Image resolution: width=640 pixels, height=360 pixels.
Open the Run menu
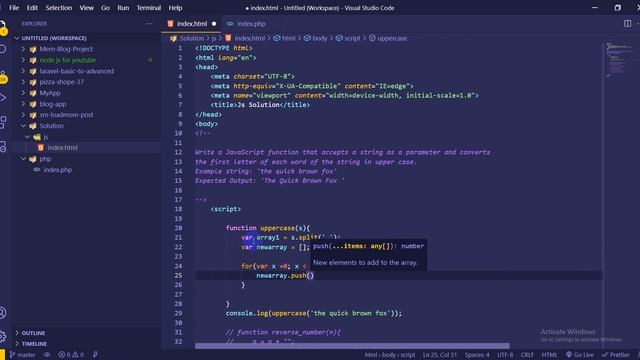coord(123,8)
